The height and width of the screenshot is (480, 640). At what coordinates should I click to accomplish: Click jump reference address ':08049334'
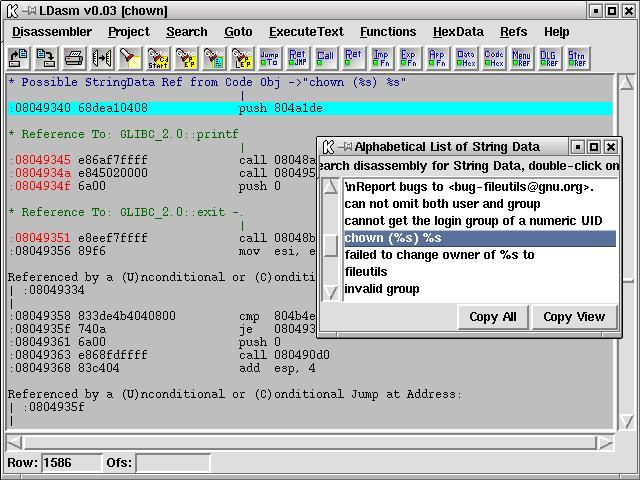(x=54, y=290)
